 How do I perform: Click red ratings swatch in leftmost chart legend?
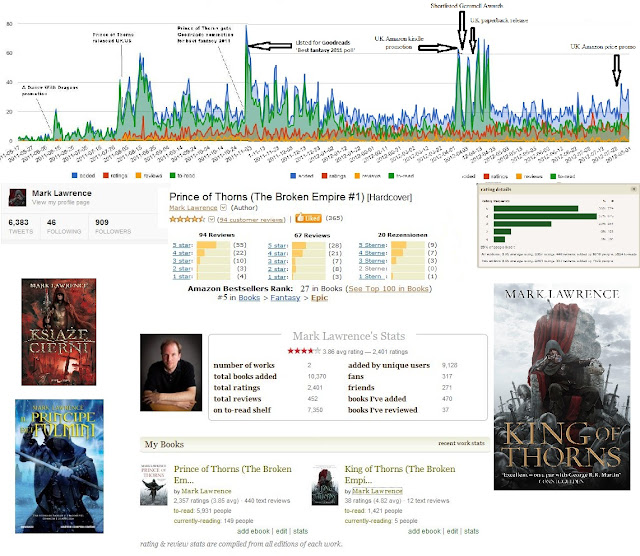coord(106,175)
